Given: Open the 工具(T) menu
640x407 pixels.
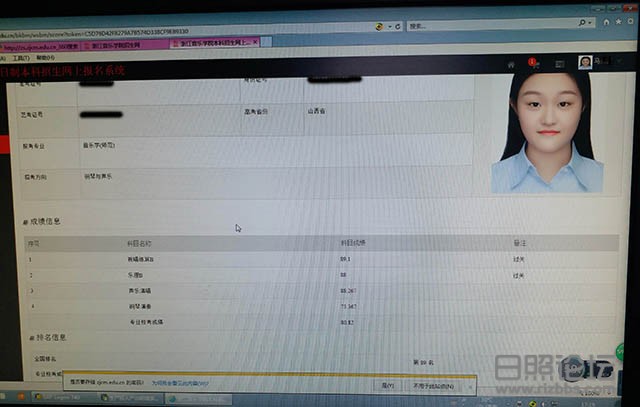Looking at the screenshot, I should 21,58.
